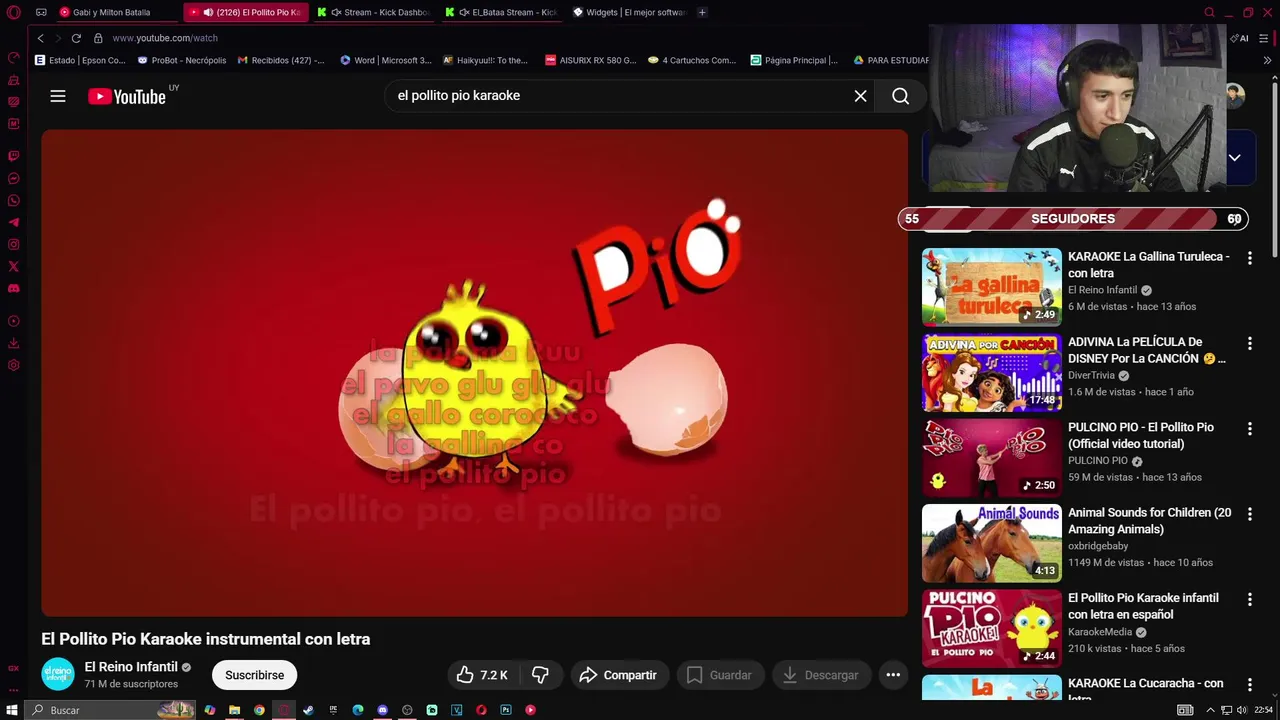Open Discord in Opera sidebar
1280x720 pixels.
point(14,288)
